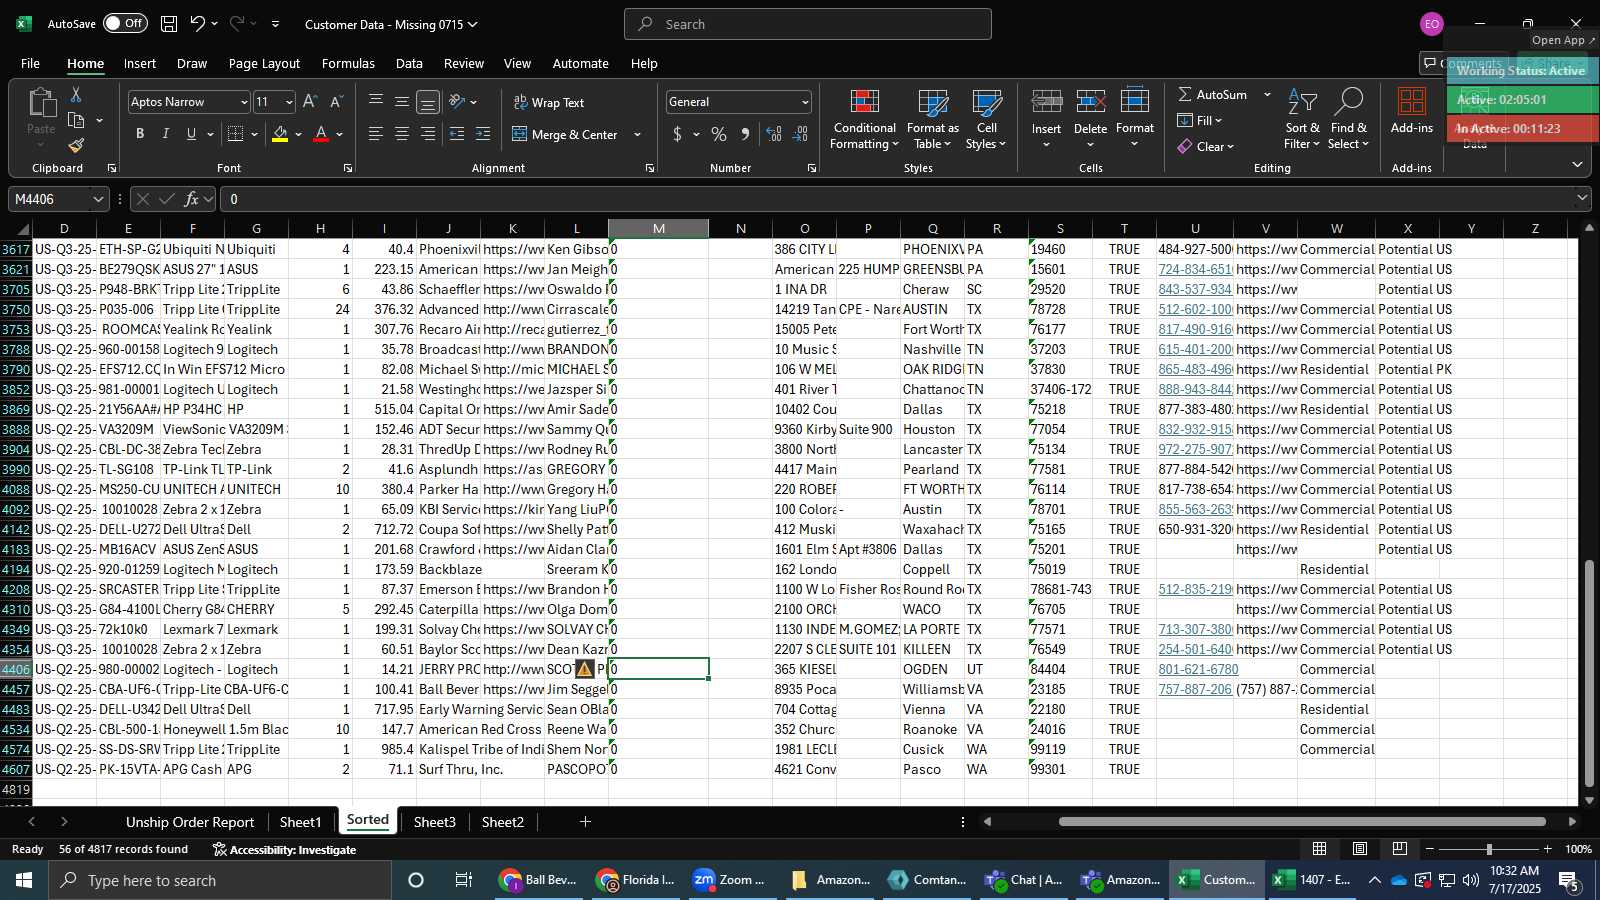This screenshot has width=1600, height=900.
Task: Click the Increase Indent icon
Action: pos(483,134)
